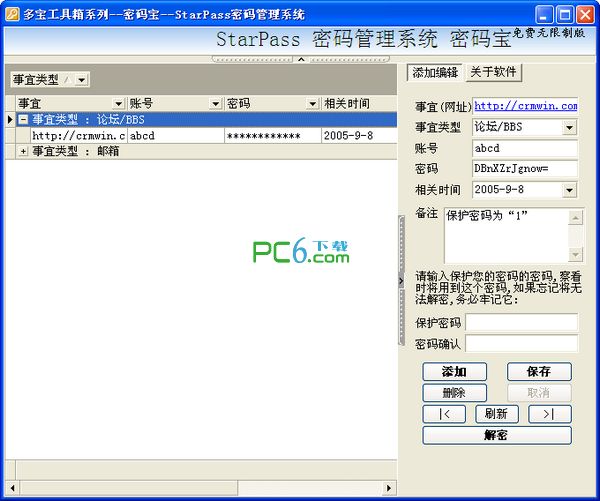The height and width of the screenshot is (501, 600).
Task: Open the 事宜 column filter dropdown
Action: (x=118, y=103)
